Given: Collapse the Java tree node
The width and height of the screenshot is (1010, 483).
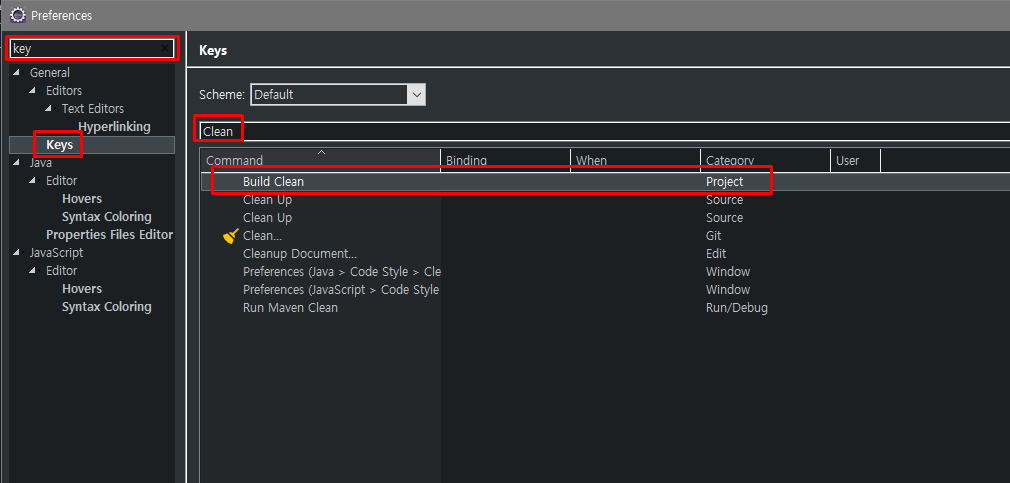Looking at the screenshot, I should point(16,162).
